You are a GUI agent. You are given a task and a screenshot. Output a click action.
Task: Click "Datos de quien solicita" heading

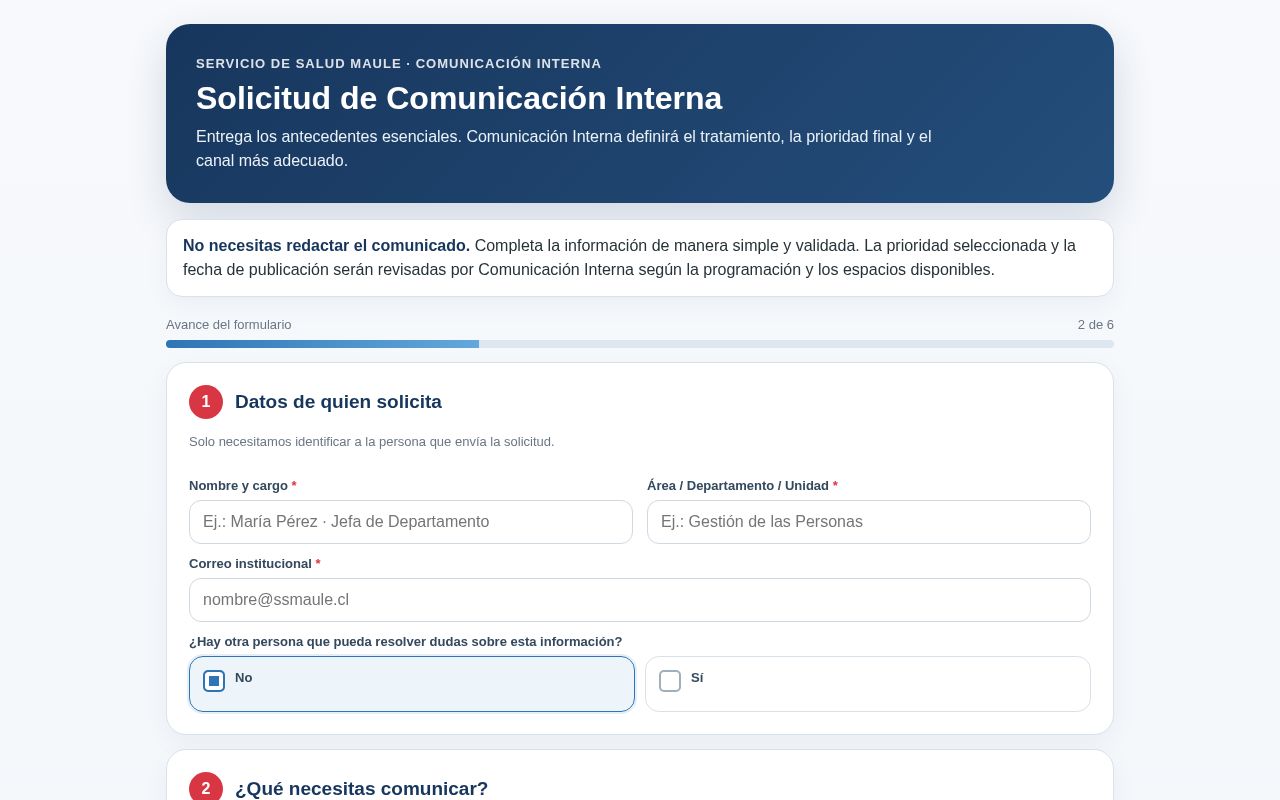pos(338,402)
